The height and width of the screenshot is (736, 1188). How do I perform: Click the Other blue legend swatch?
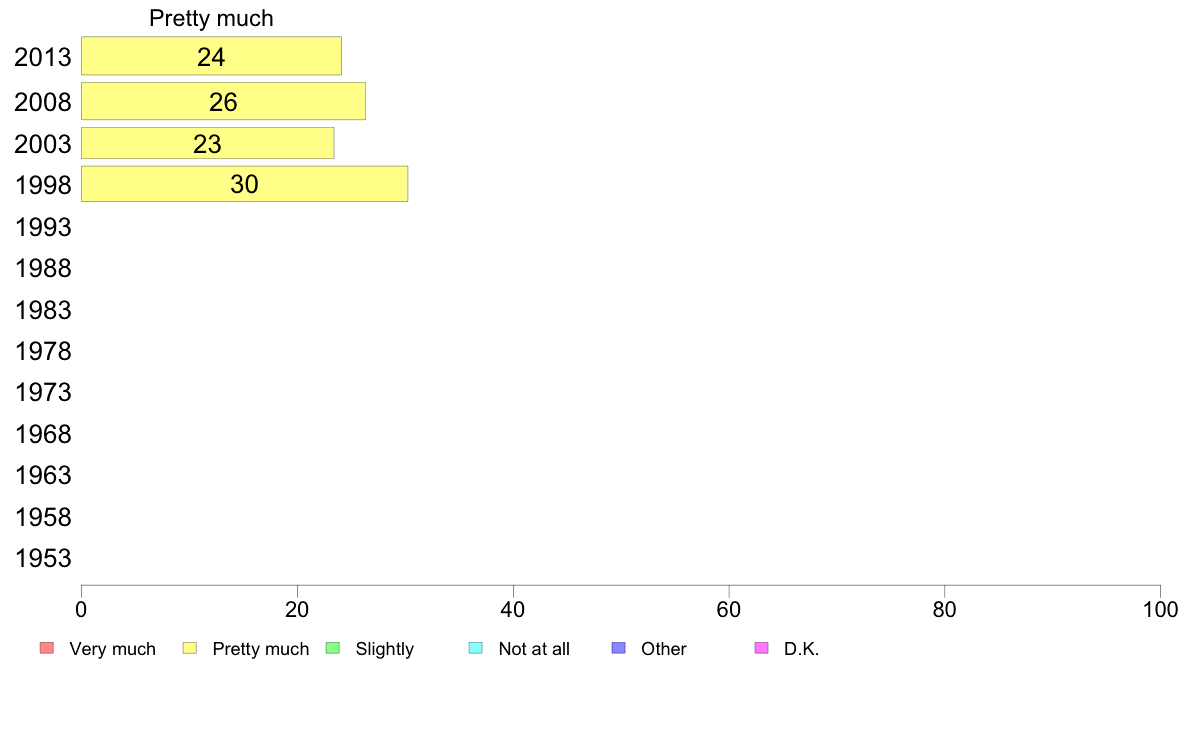(x=618, y=648)
